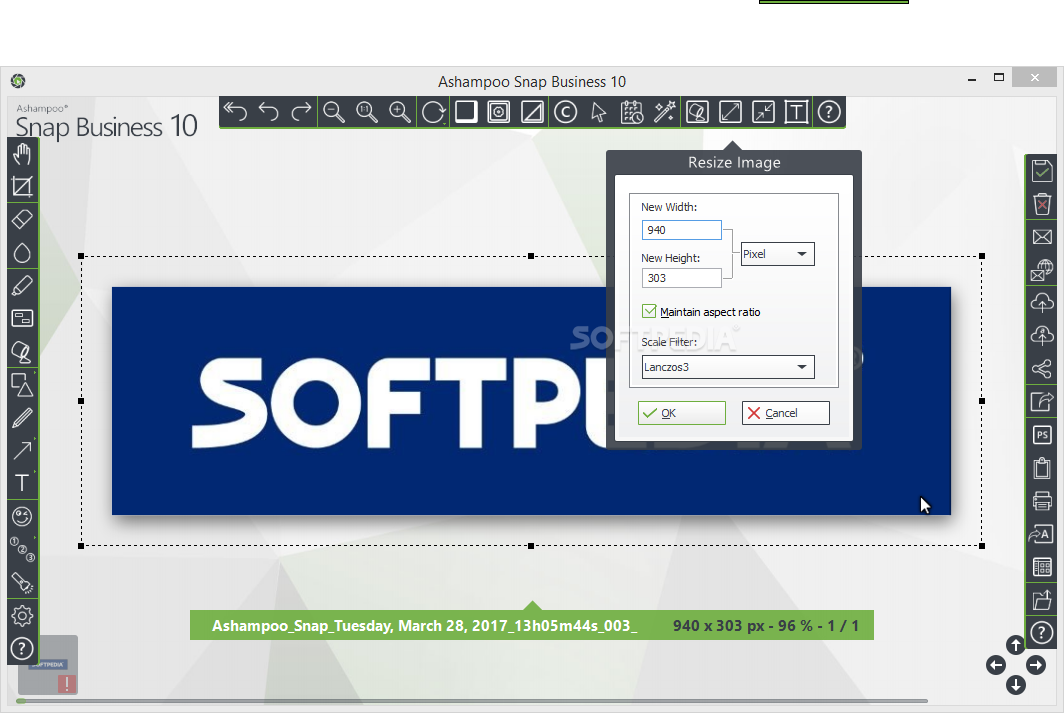
Task: Select the numbered steps tool
Action: tap(22, 550)
